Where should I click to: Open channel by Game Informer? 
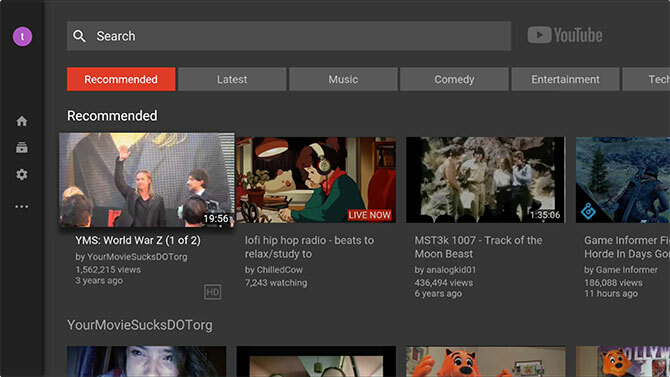tap(621, 270)
